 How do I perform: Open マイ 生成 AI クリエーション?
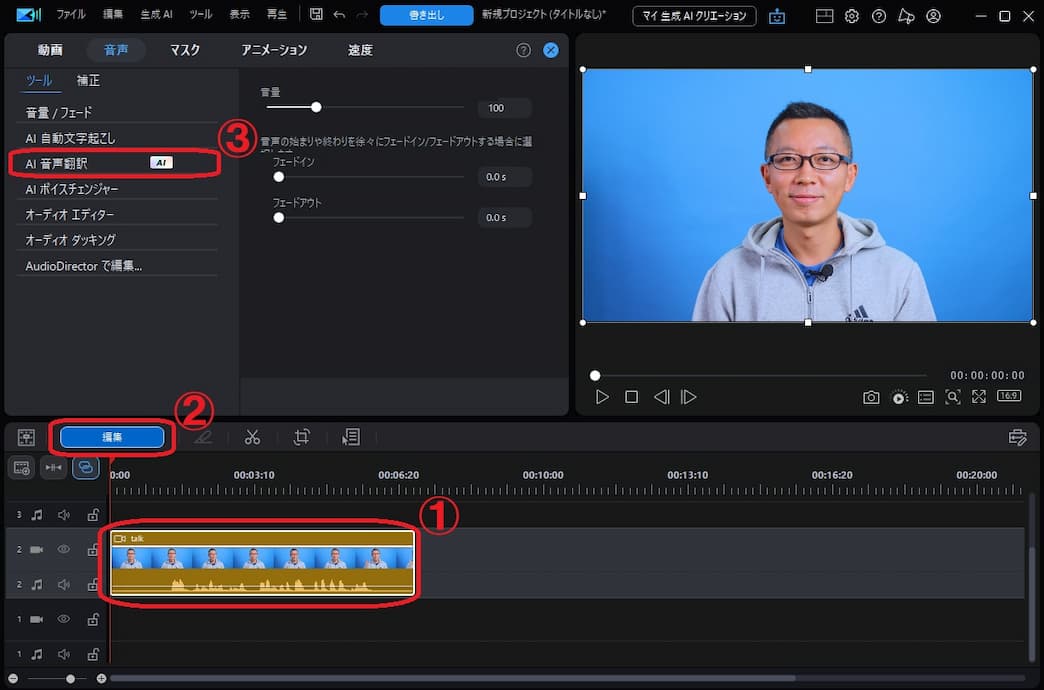[x=694, y=16]
